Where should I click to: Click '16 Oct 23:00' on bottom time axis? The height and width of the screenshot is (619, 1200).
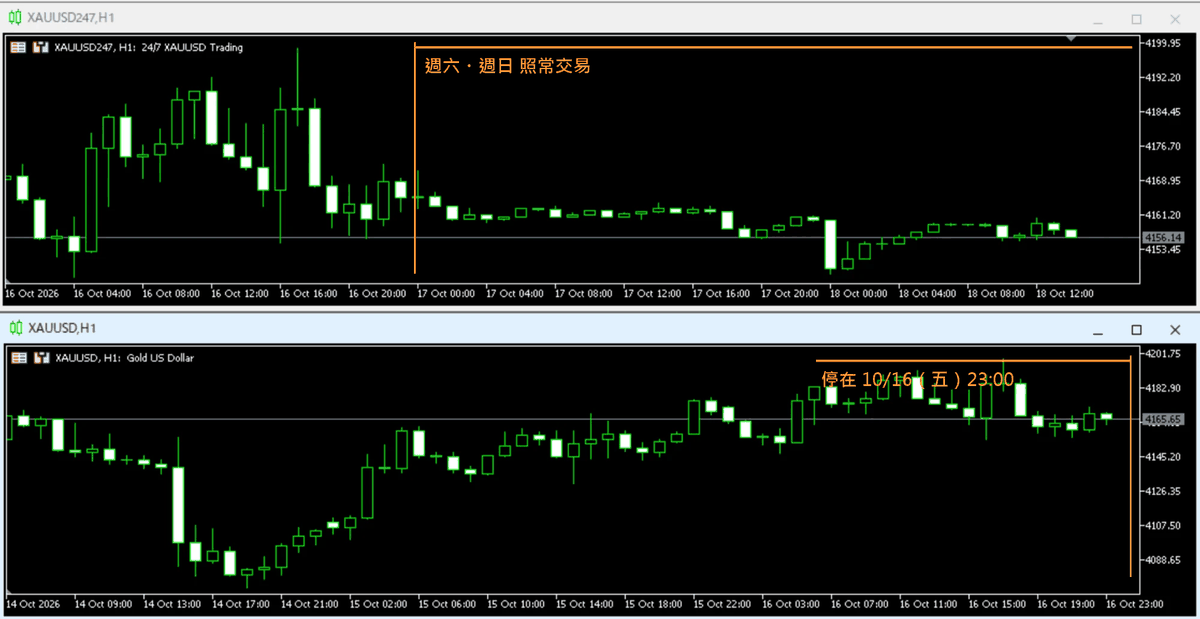coord(1133,604)
